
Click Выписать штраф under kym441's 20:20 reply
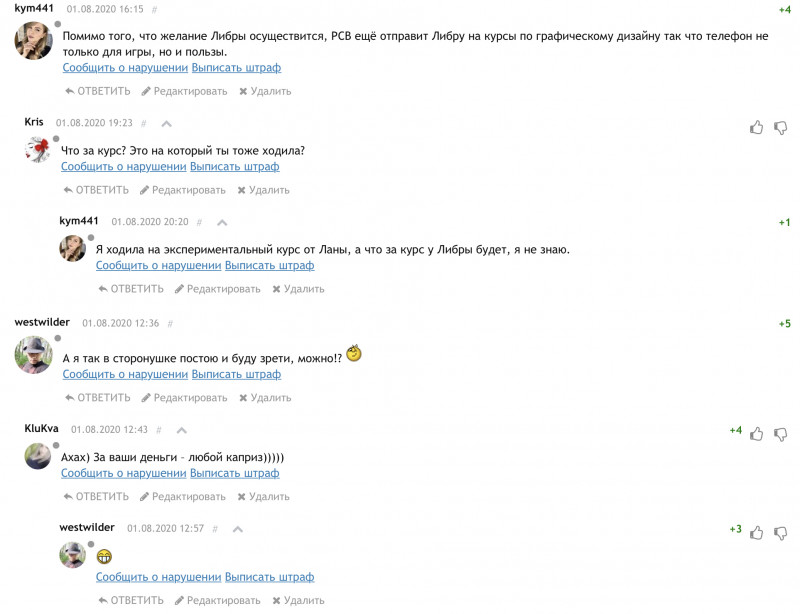269,265
